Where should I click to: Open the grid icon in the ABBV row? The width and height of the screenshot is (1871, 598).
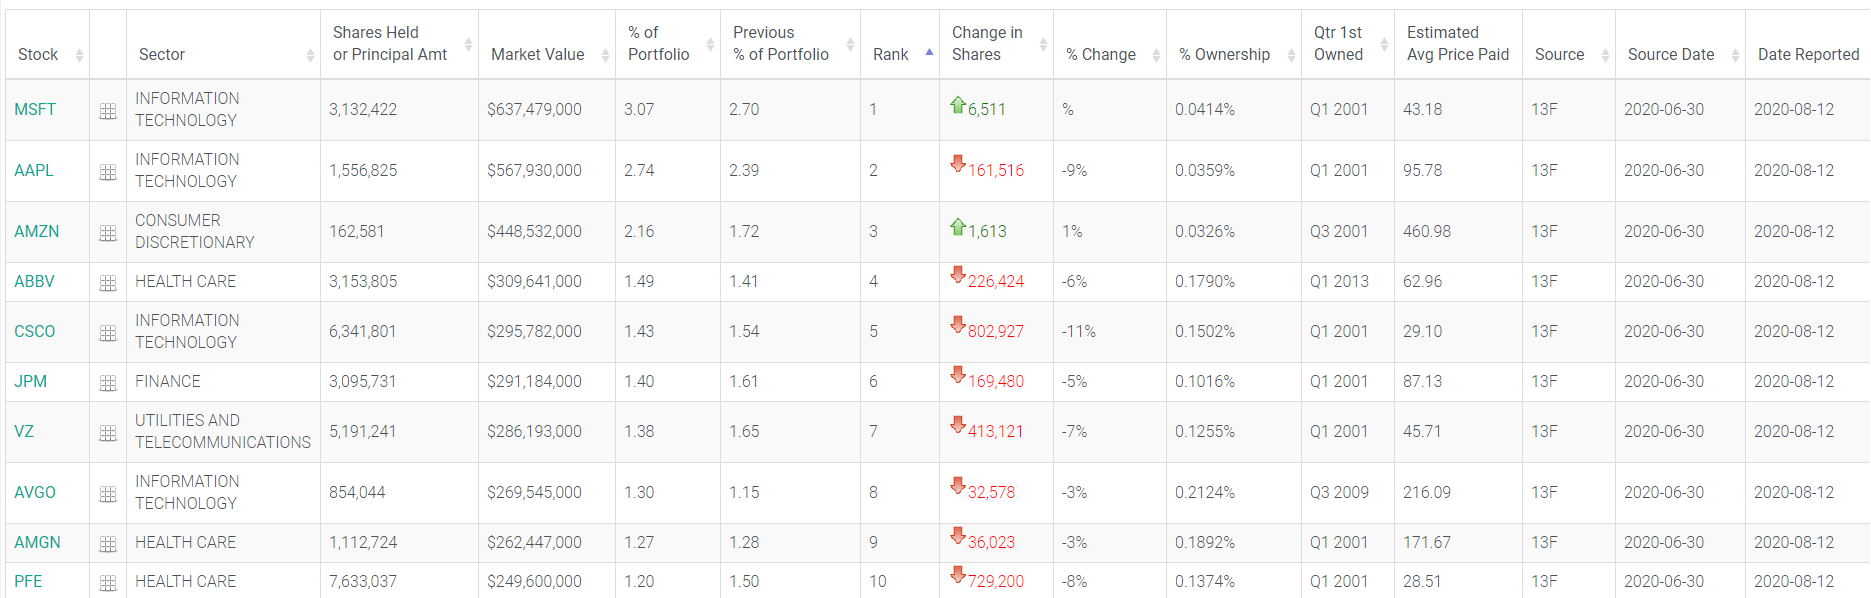point(108,284)
